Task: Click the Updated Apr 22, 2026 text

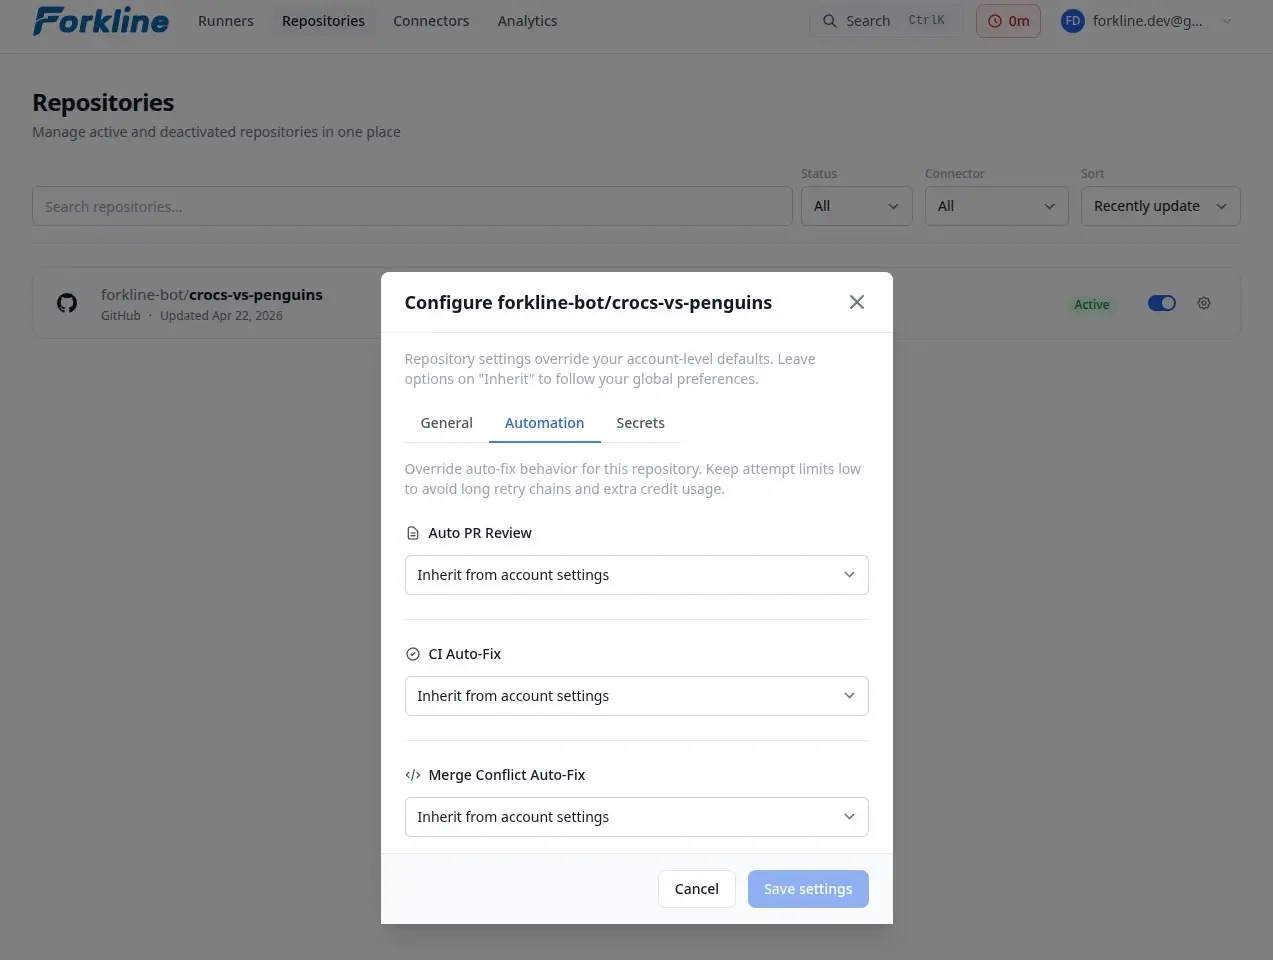Action: pyautogui.click(x=221, y=316)
